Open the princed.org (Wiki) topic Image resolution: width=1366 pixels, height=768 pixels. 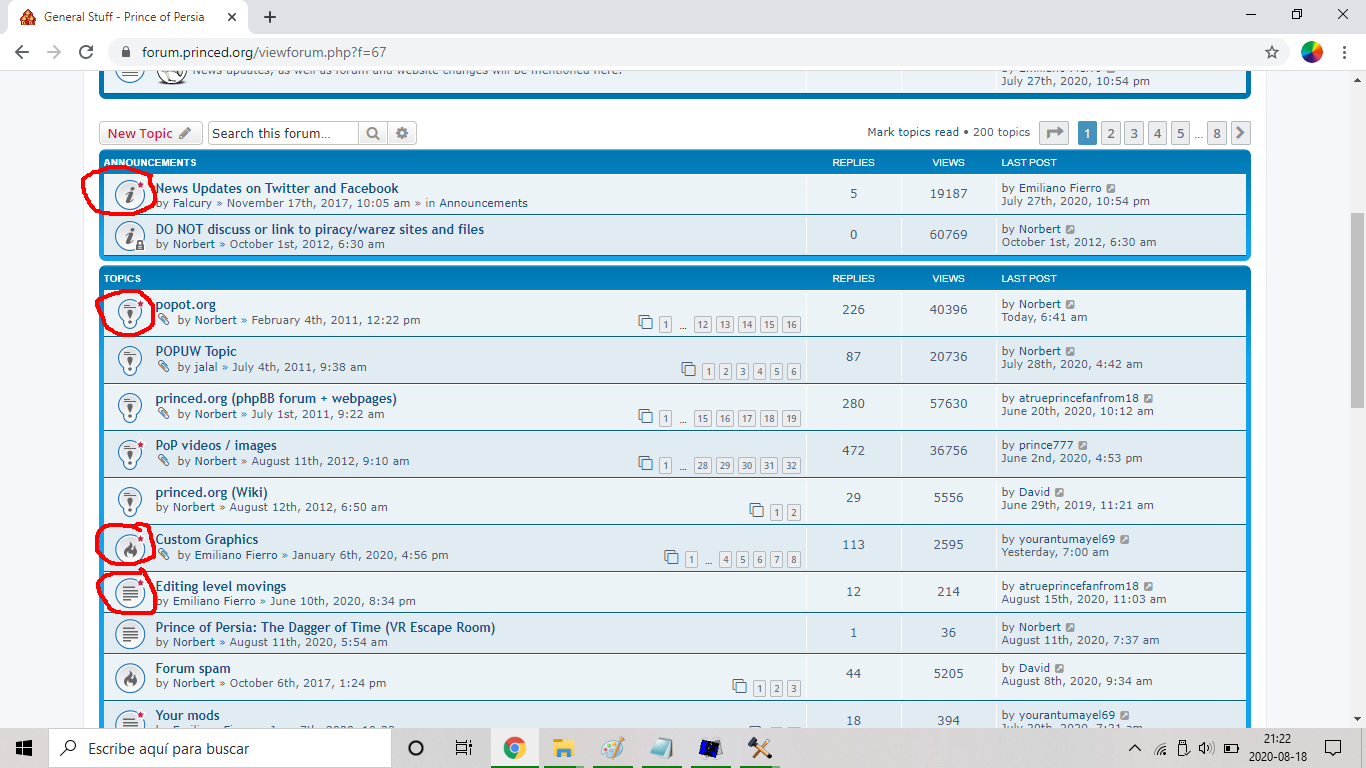click(x=211, y=492)
